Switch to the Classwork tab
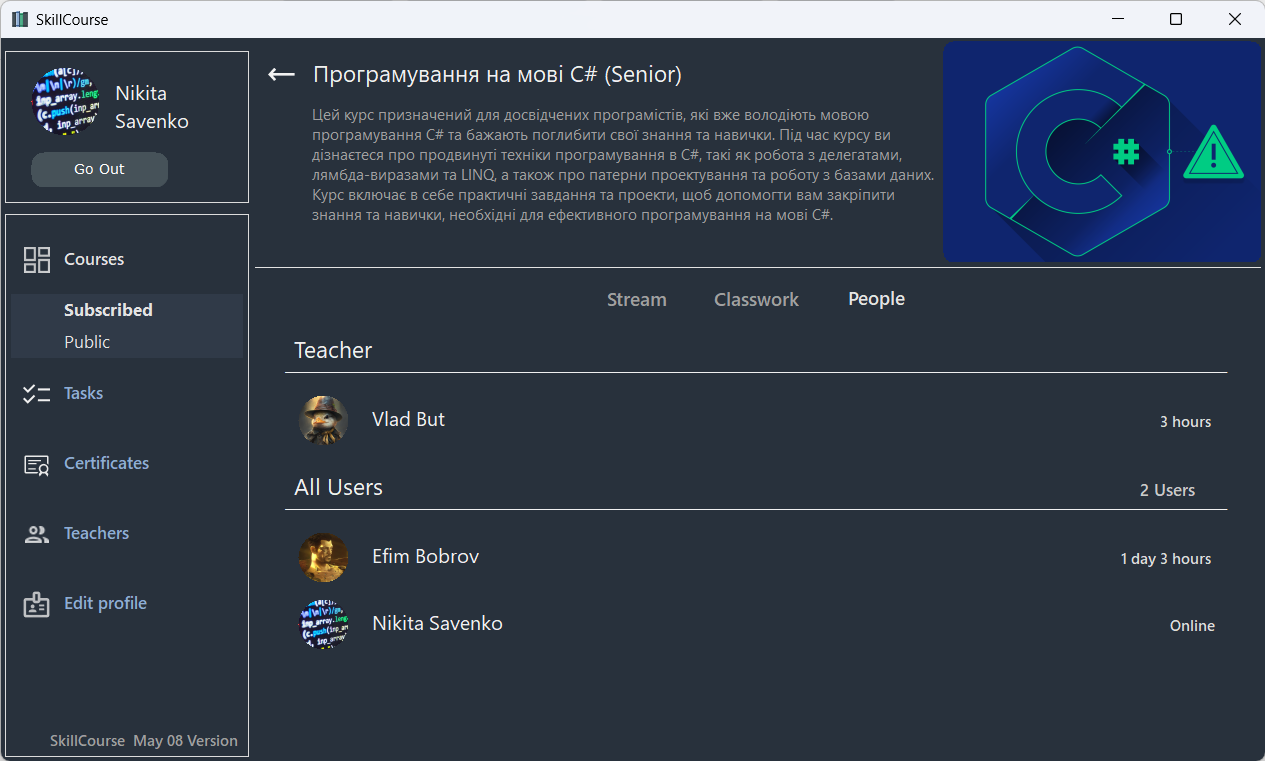Screen dimensions: 1265x761 point(757,300)
